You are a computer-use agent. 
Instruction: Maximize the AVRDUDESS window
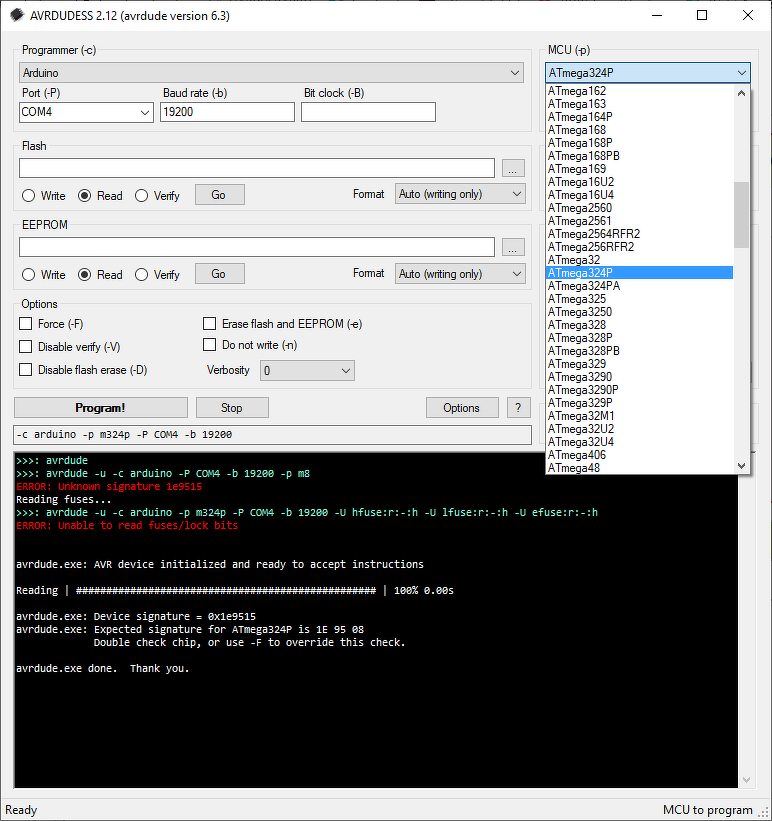702,15
